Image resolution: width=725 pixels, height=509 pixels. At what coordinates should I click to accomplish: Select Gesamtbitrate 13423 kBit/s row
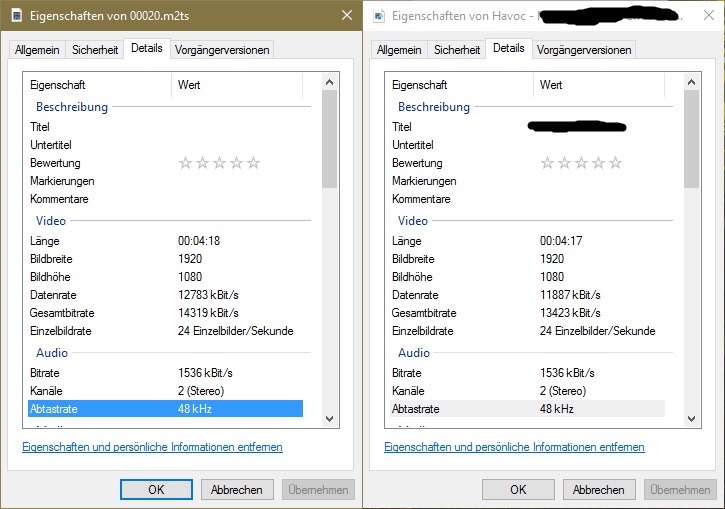[x=527, y=313]
